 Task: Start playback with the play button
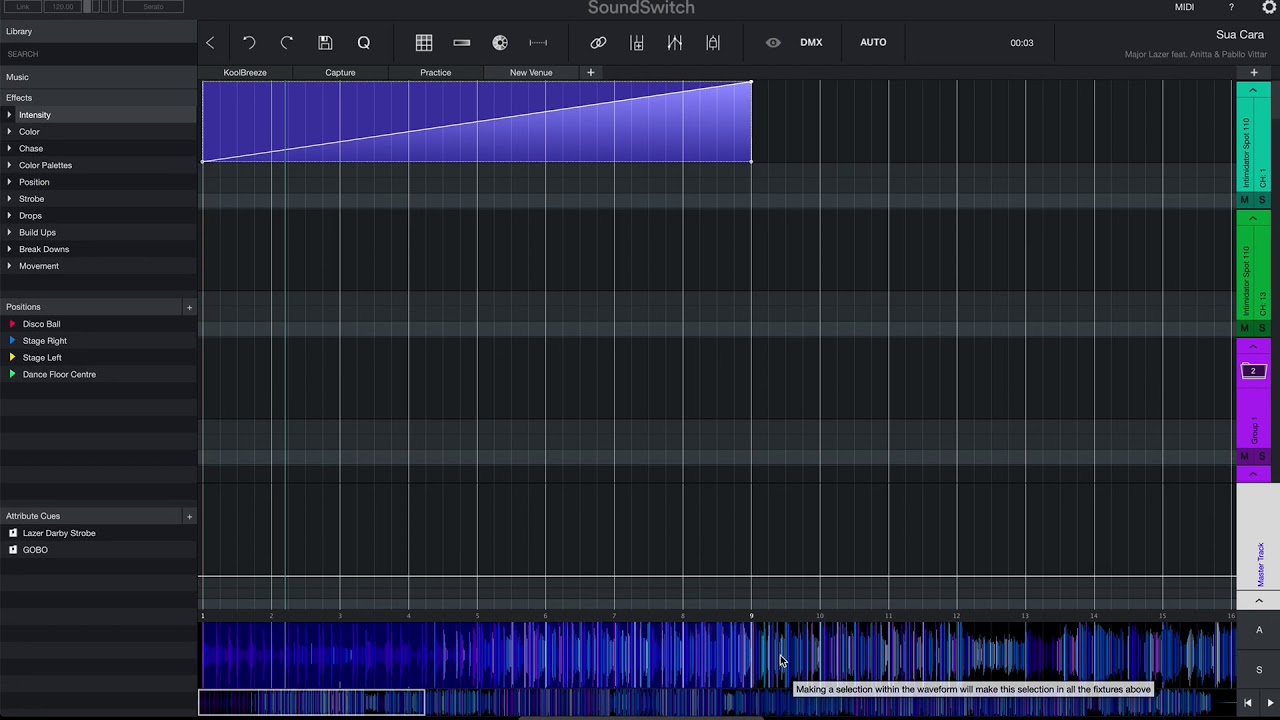(1270, 703)
